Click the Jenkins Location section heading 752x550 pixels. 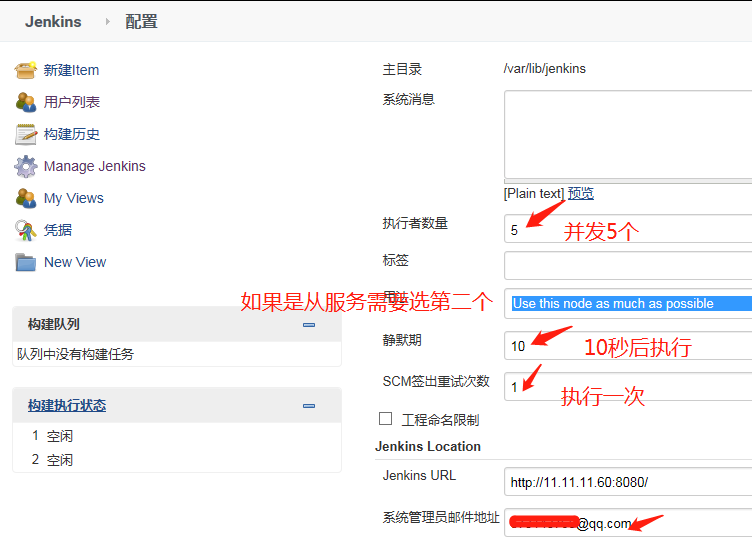pos(428,446)
